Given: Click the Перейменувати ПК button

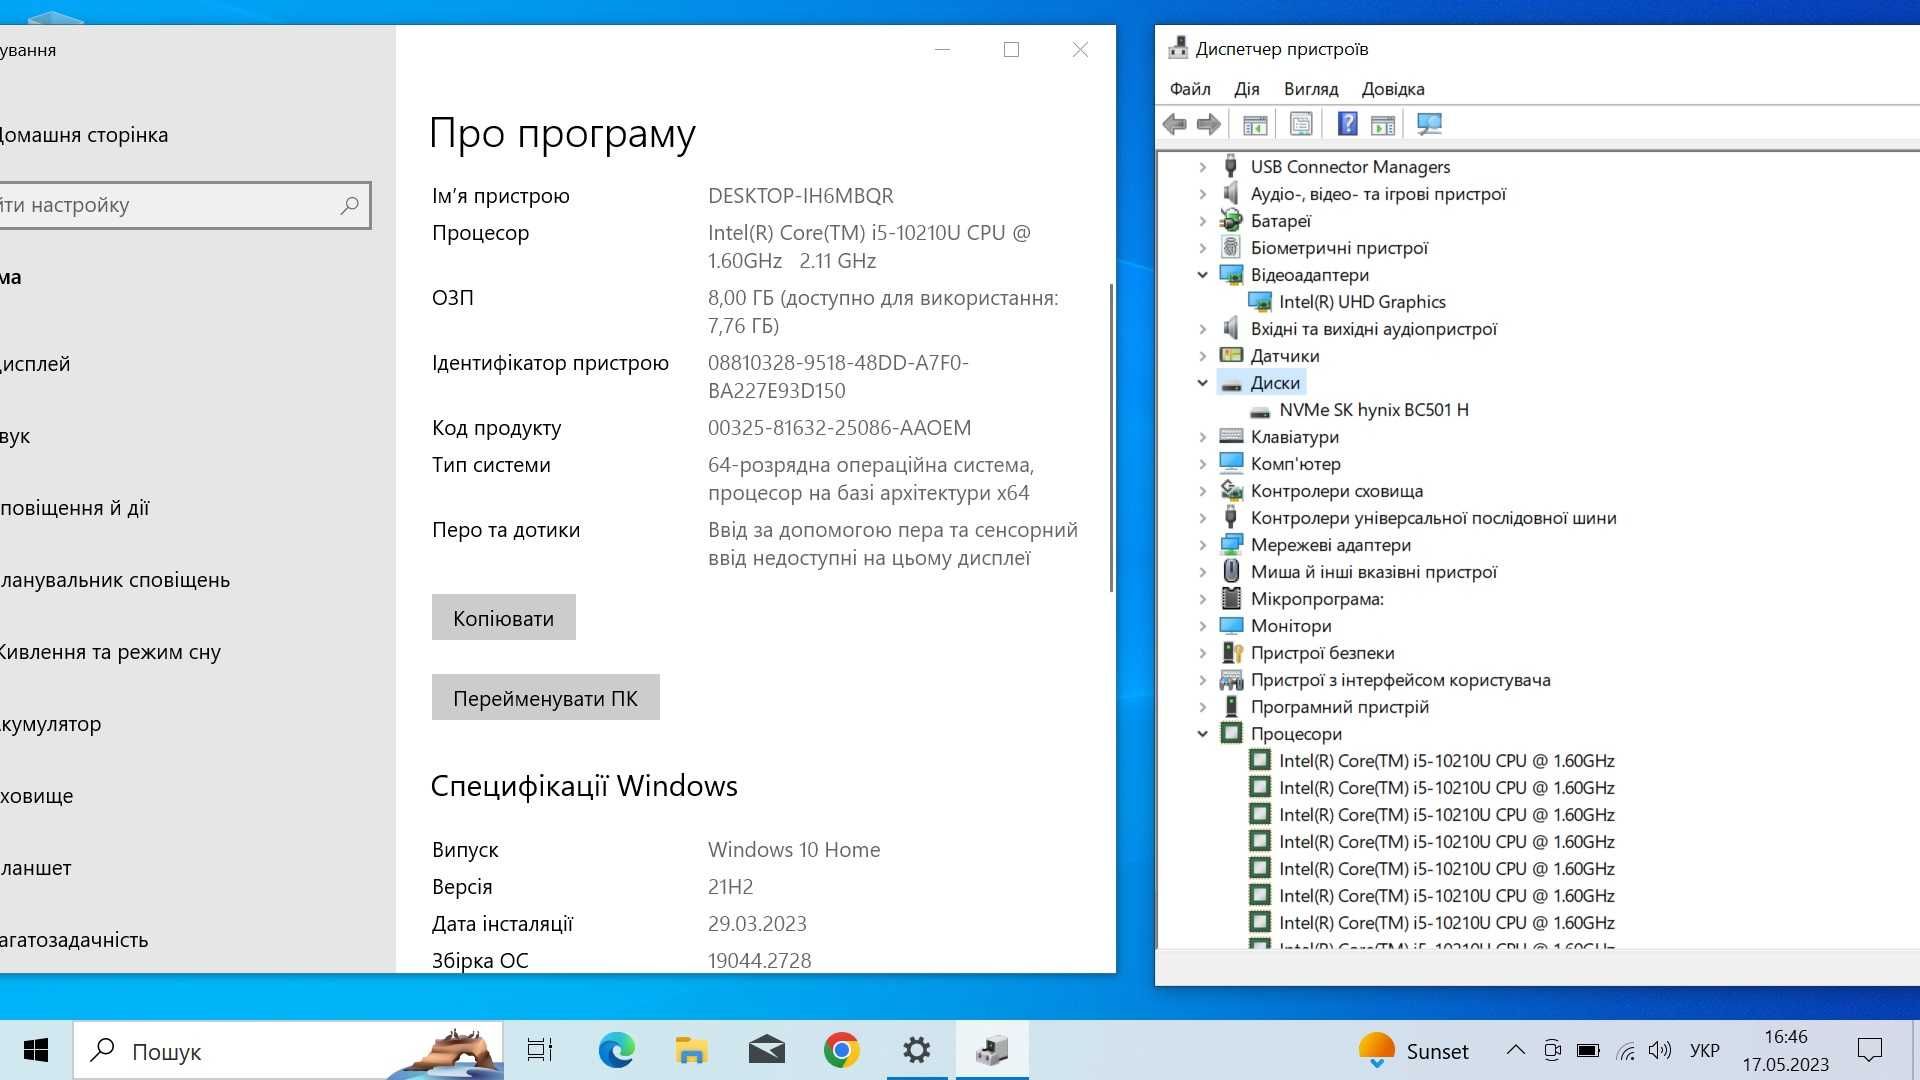Looking at the screenshot, I should [545, 698].
